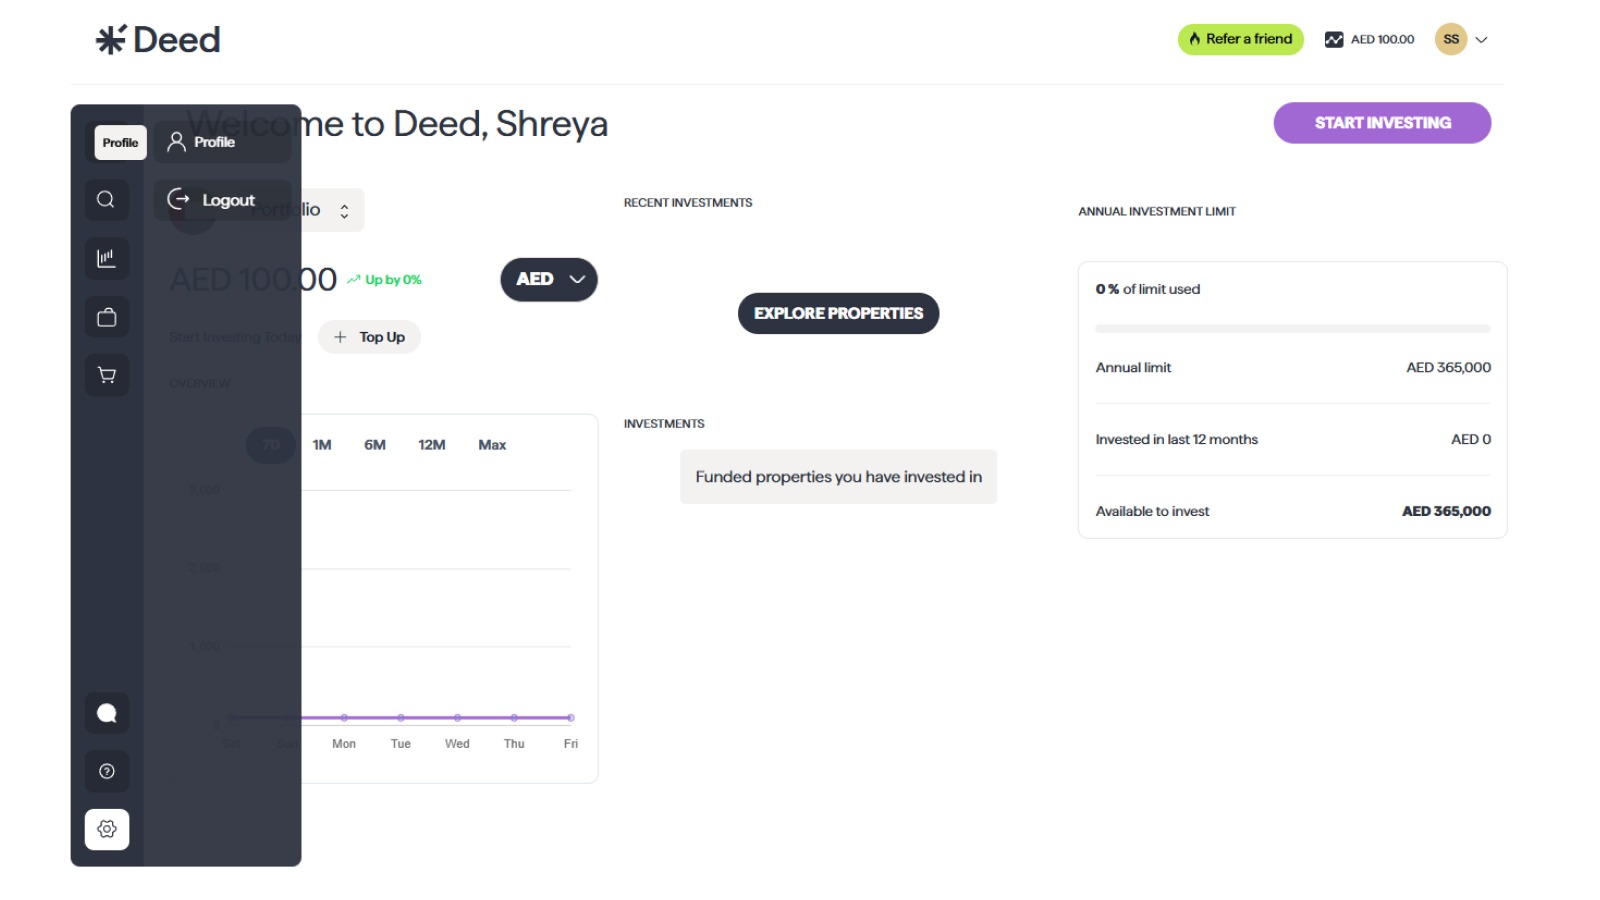Click the plus icon on Top Up
The image size is (1600, 900).
340,337
